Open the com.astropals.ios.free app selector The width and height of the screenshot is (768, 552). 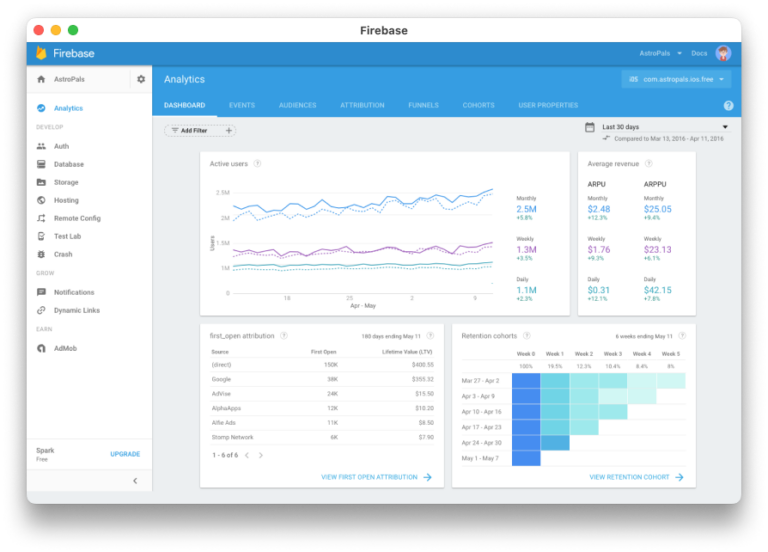(676, 79)
